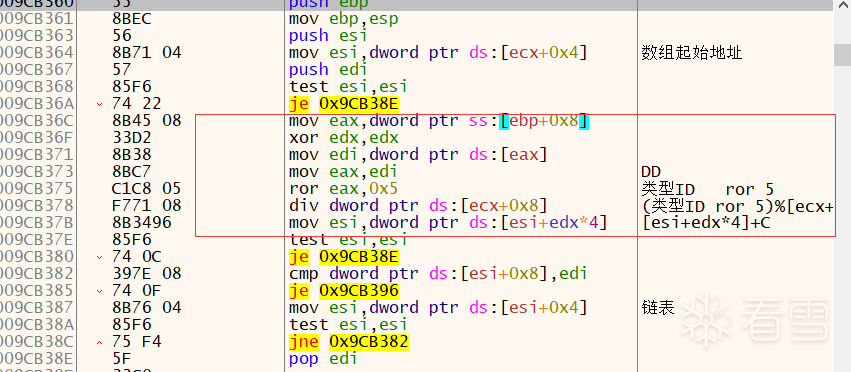Click opcode bytes '8BEC'
Viewport: 851px width, 372px height.
[132, 20]
